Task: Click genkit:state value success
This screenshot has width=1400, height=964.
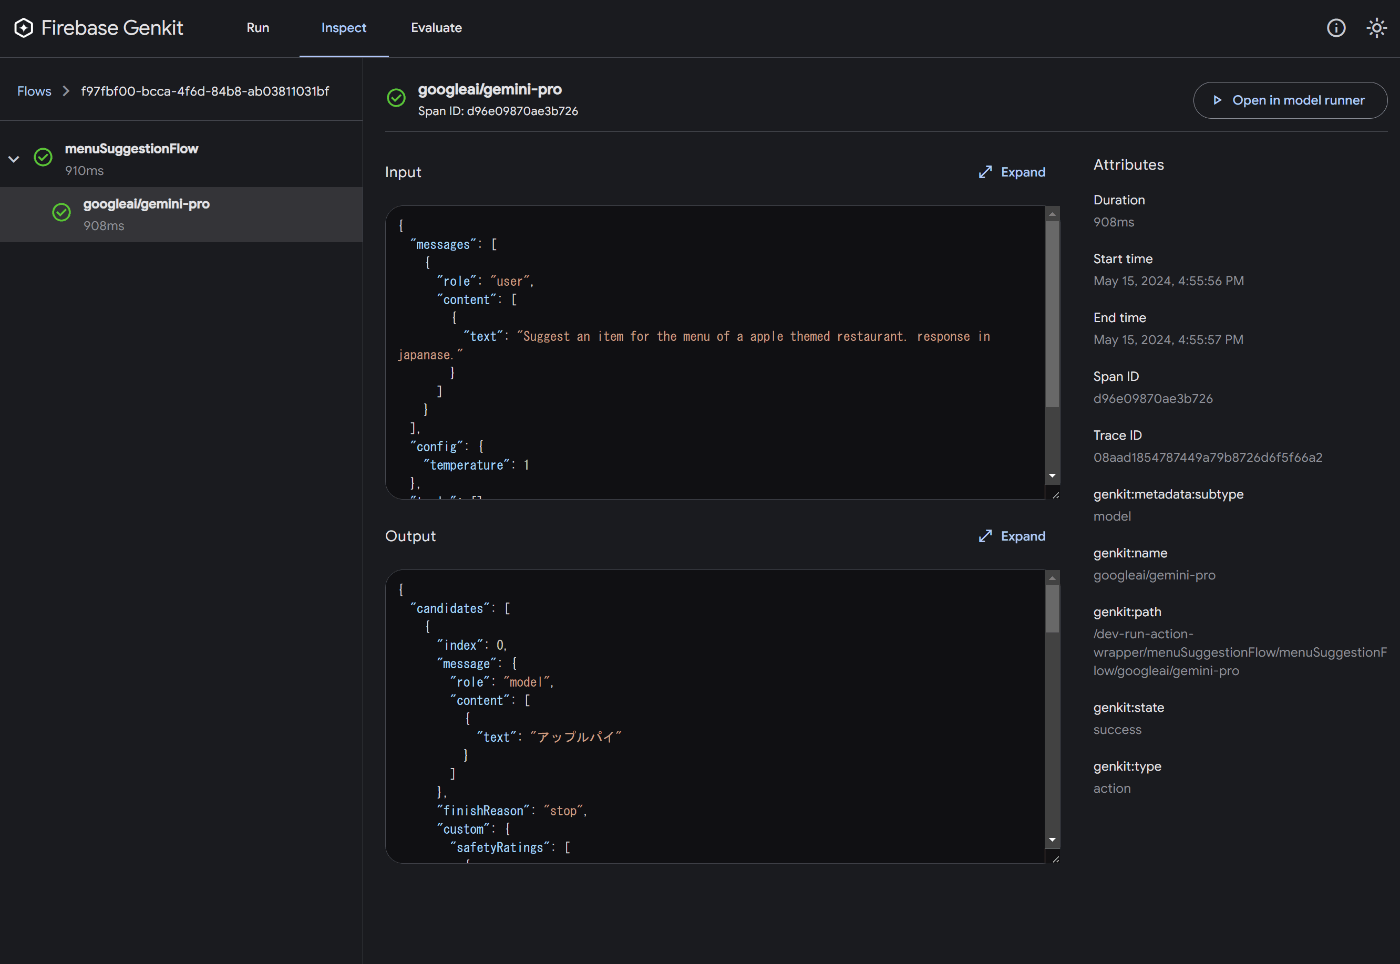Action: (x=1117, y=730)
